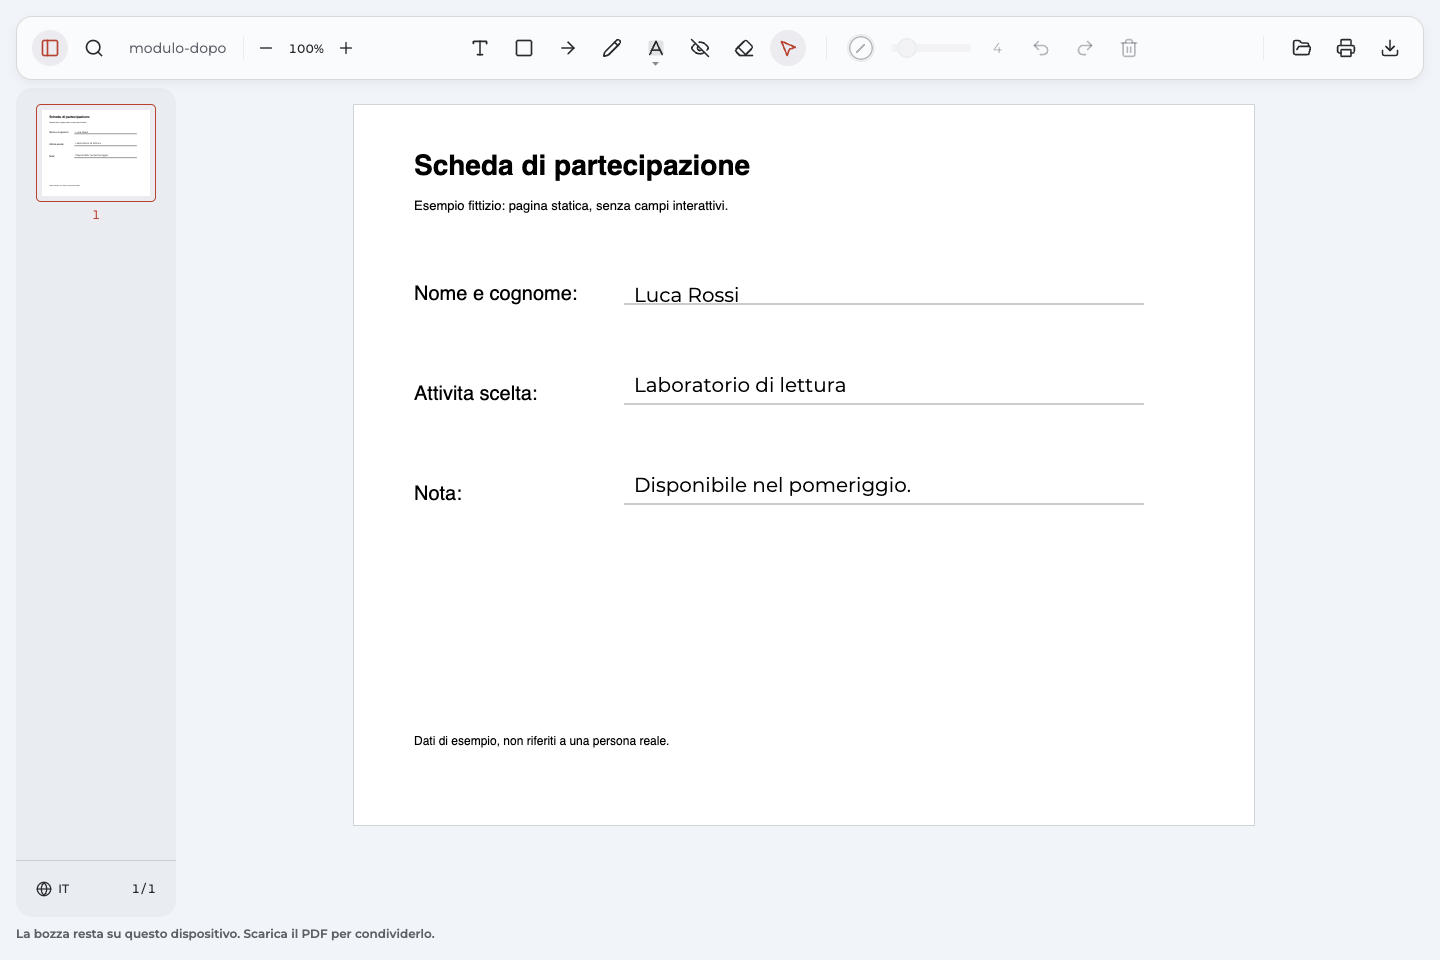Image resolution: width=1440 pixels, height=960 pixels.
Task: Select the Rectangle shape tool
Action: point(524,48)
